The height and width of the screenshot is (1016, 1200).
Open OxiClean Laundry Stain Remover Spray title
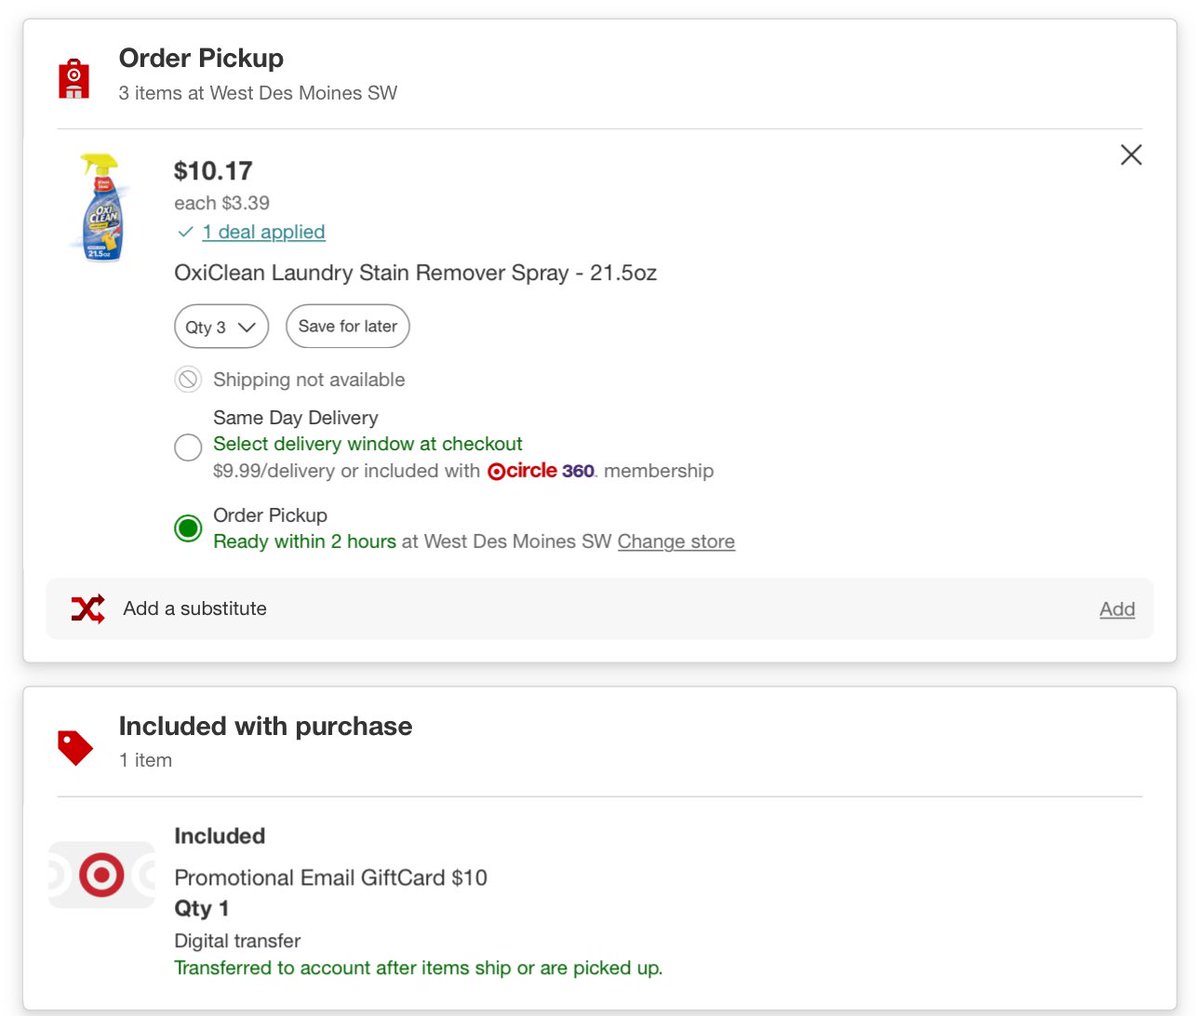pos(415,273)
